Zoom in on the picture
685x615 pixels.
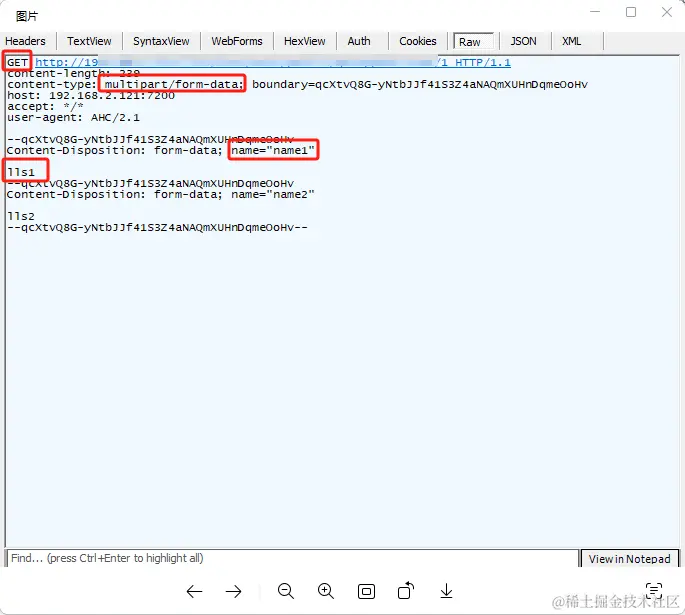[x=326, y=591]
